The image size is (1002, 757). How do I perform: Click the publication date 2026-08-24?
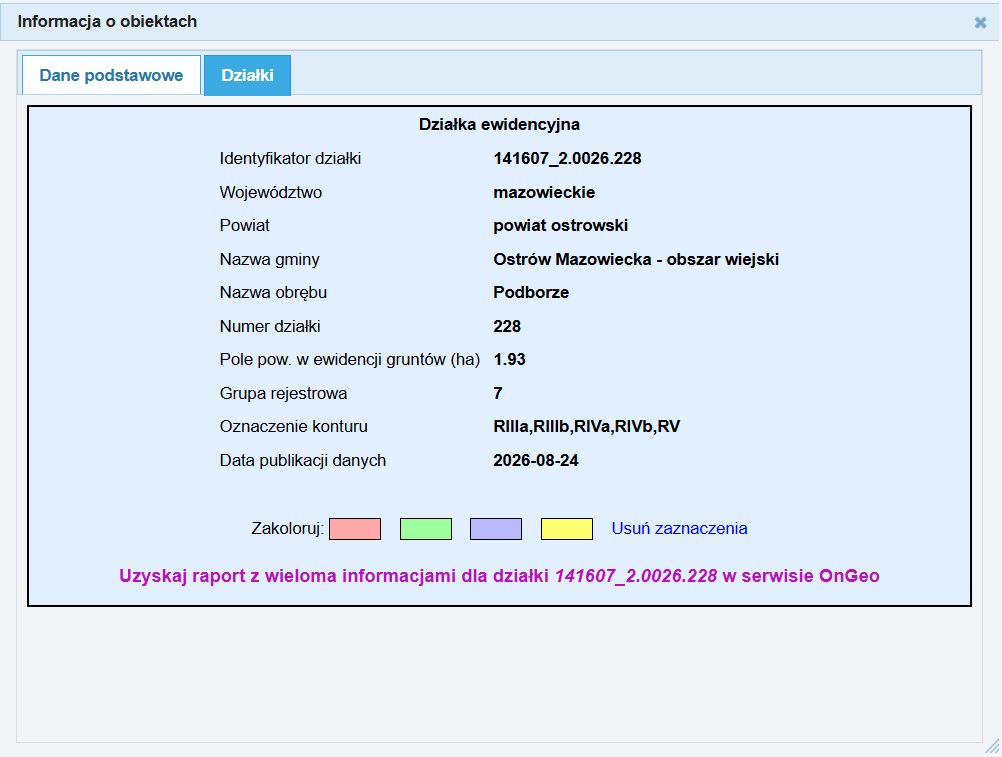tap(536, 461)
